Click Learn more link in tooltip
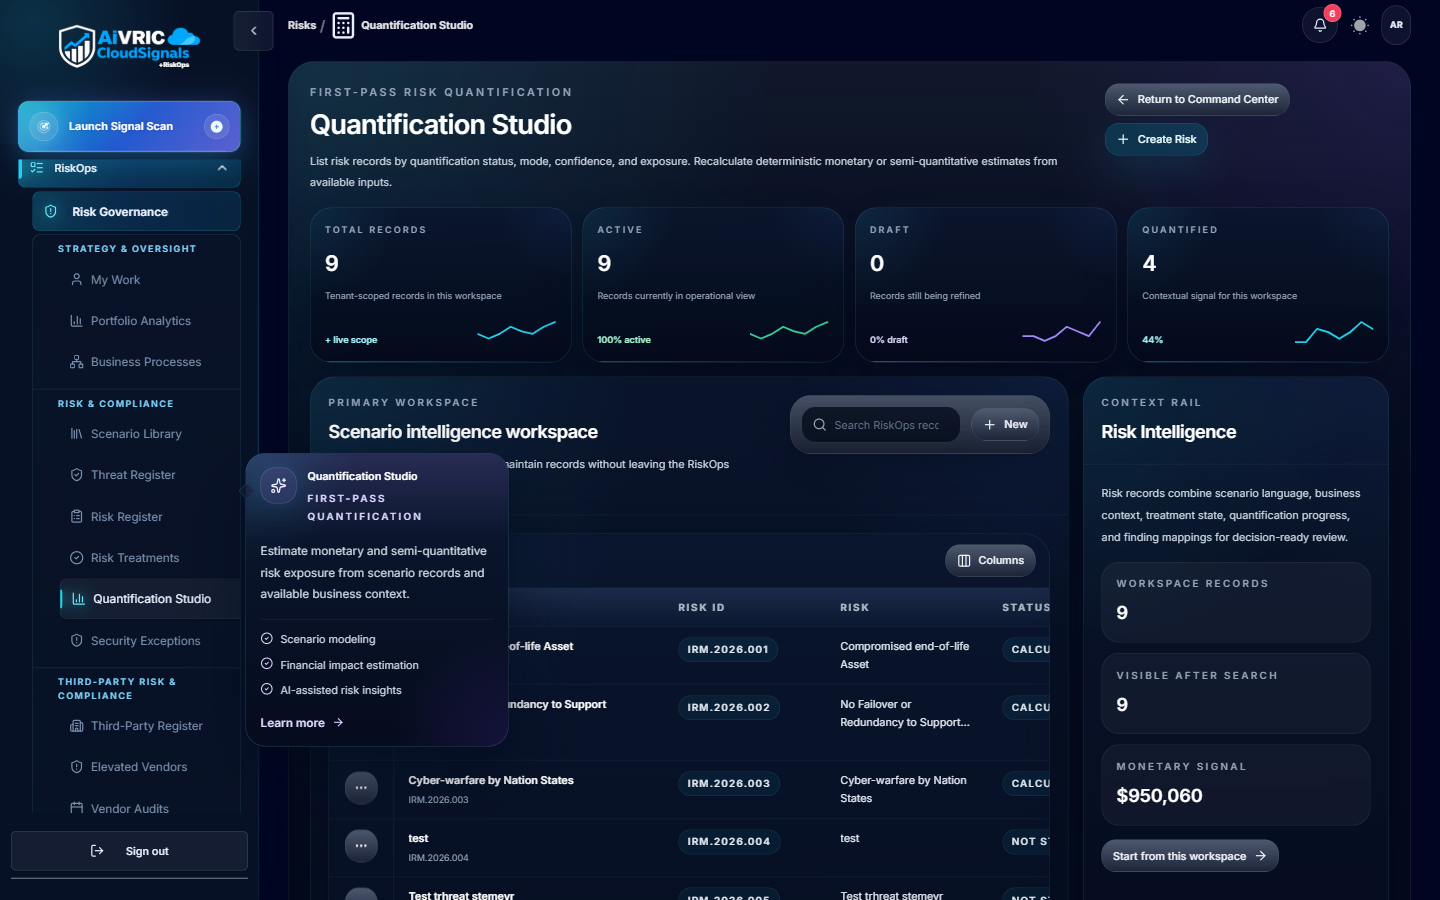This screenshot has width=1440, height=900. pyautogui.click(x=301, y=723)
